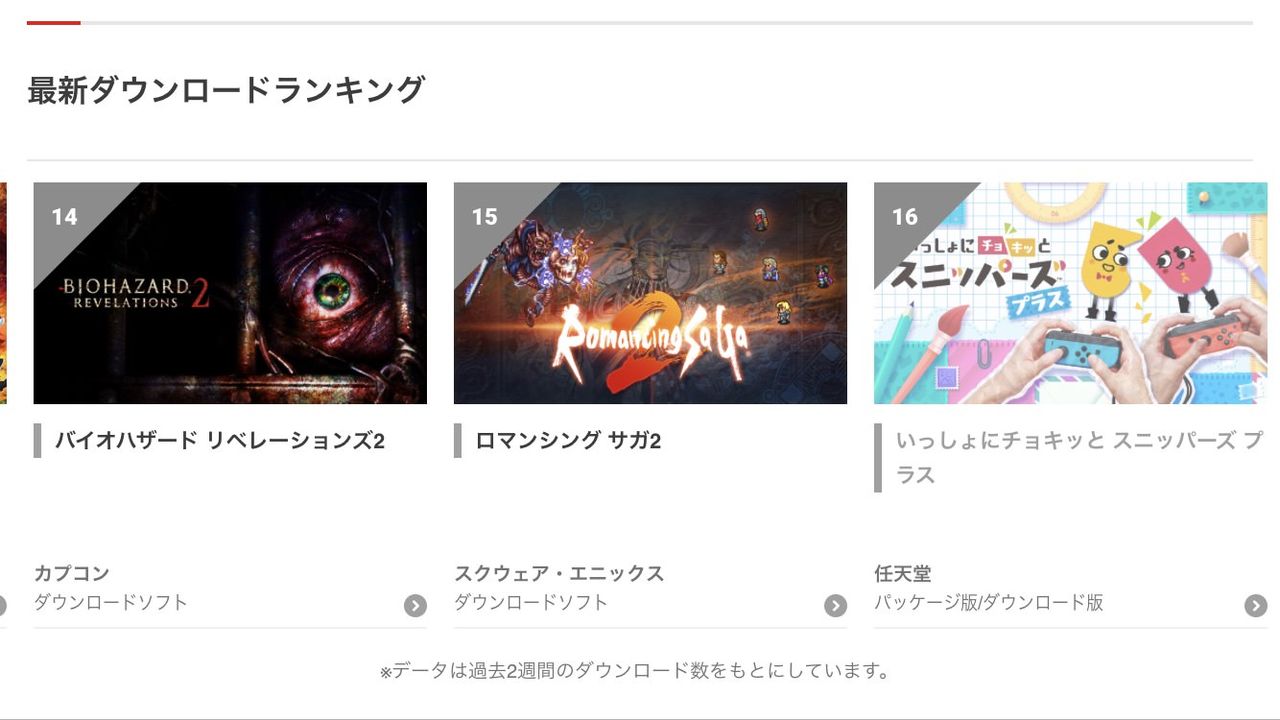Image resolution: width=1280 pixels, height=720 pixels.
Task: Open バイオハザード リベレーションズ2 title link
Action: pos(220,440)
